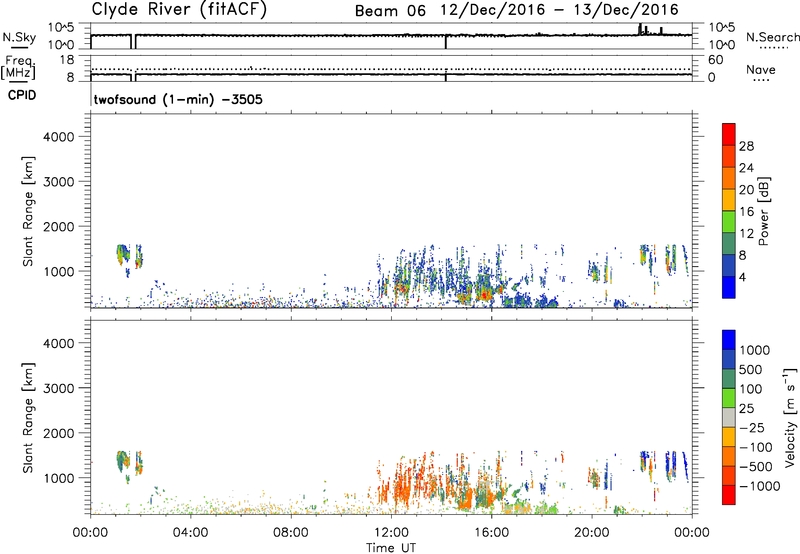
Task: Click the 04:00 time tick label
Action: coord(191,533)
